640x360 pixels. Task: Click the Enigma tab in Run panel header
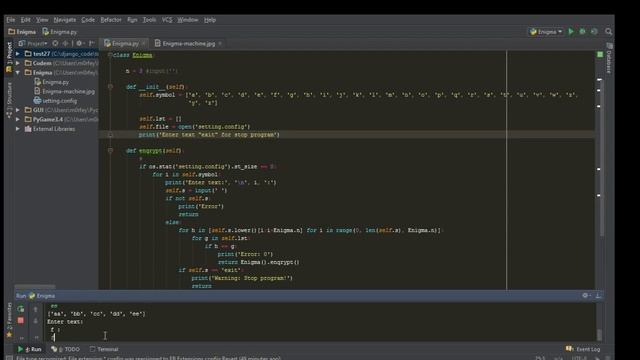tap(42, 296)
